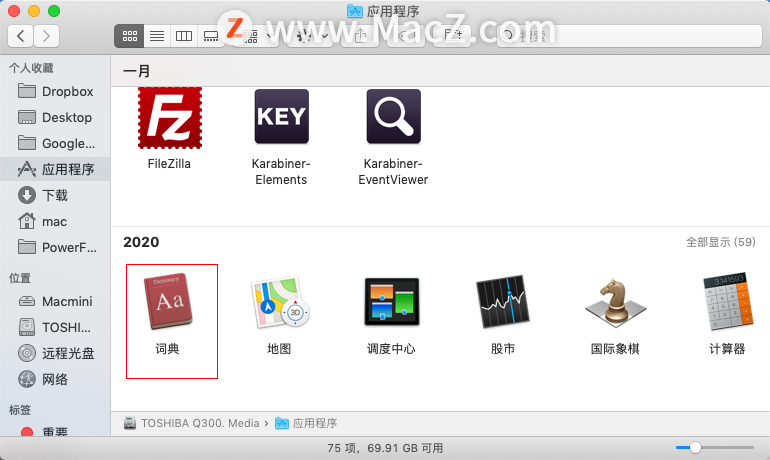Image resolution: width=770 pixels, height=460 pixels.
Task: Switch to gallery view
Action: [211, 36]
